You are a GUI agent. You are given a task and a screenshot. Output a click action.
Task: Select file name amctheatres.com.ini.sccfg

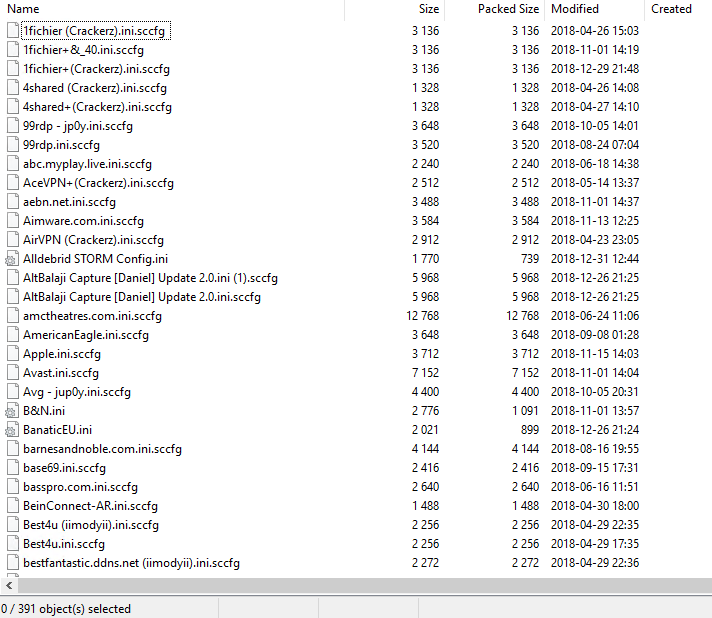[92, 316]
